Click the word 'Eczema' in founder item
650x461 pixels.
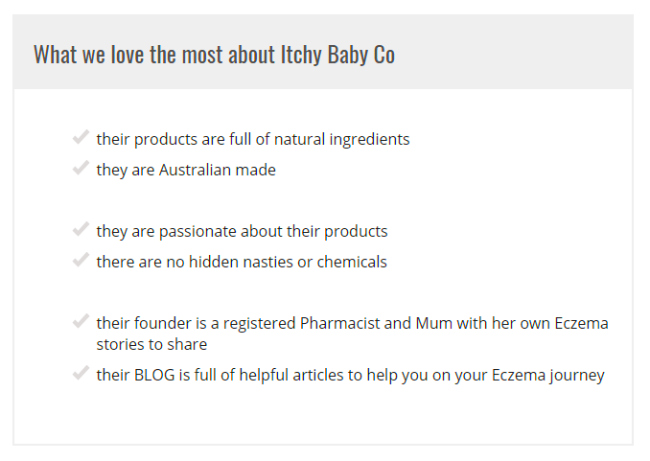pyautogui.click(x=582, y=323)
